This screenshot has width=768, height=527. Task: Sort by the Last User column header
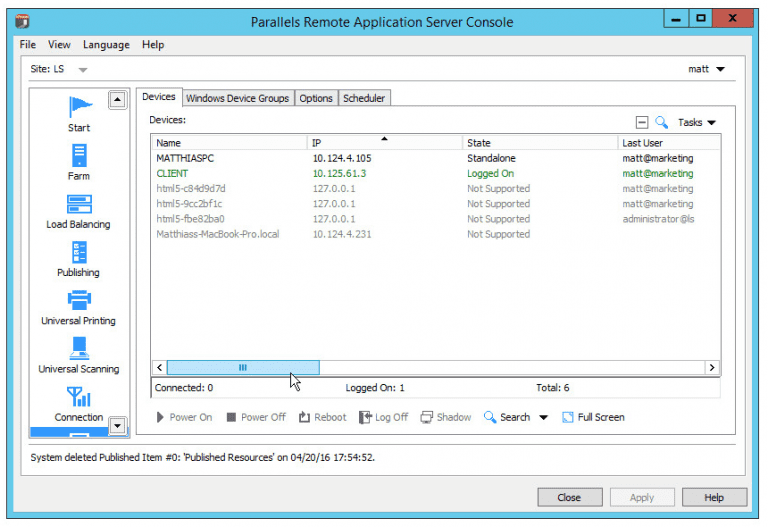[x=668, y=143]
